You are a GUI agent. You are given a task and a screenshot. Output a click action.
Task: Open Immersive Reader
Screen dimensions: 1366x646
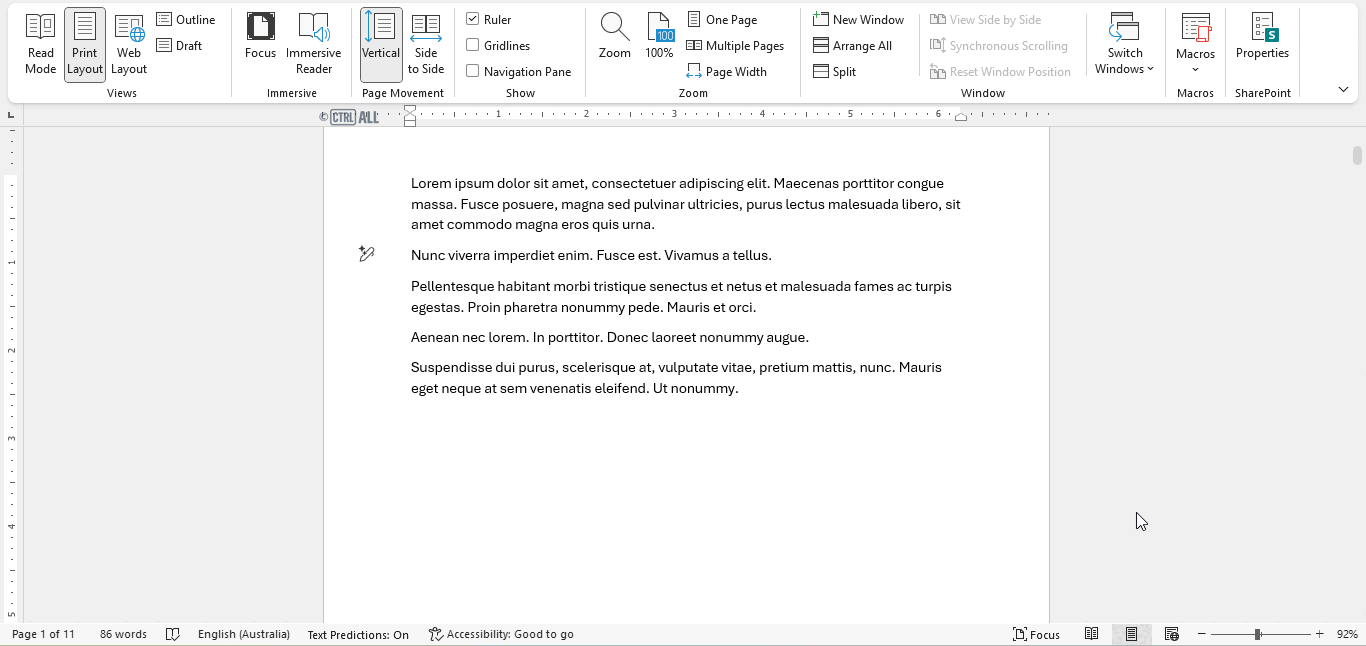pos(314,44)
